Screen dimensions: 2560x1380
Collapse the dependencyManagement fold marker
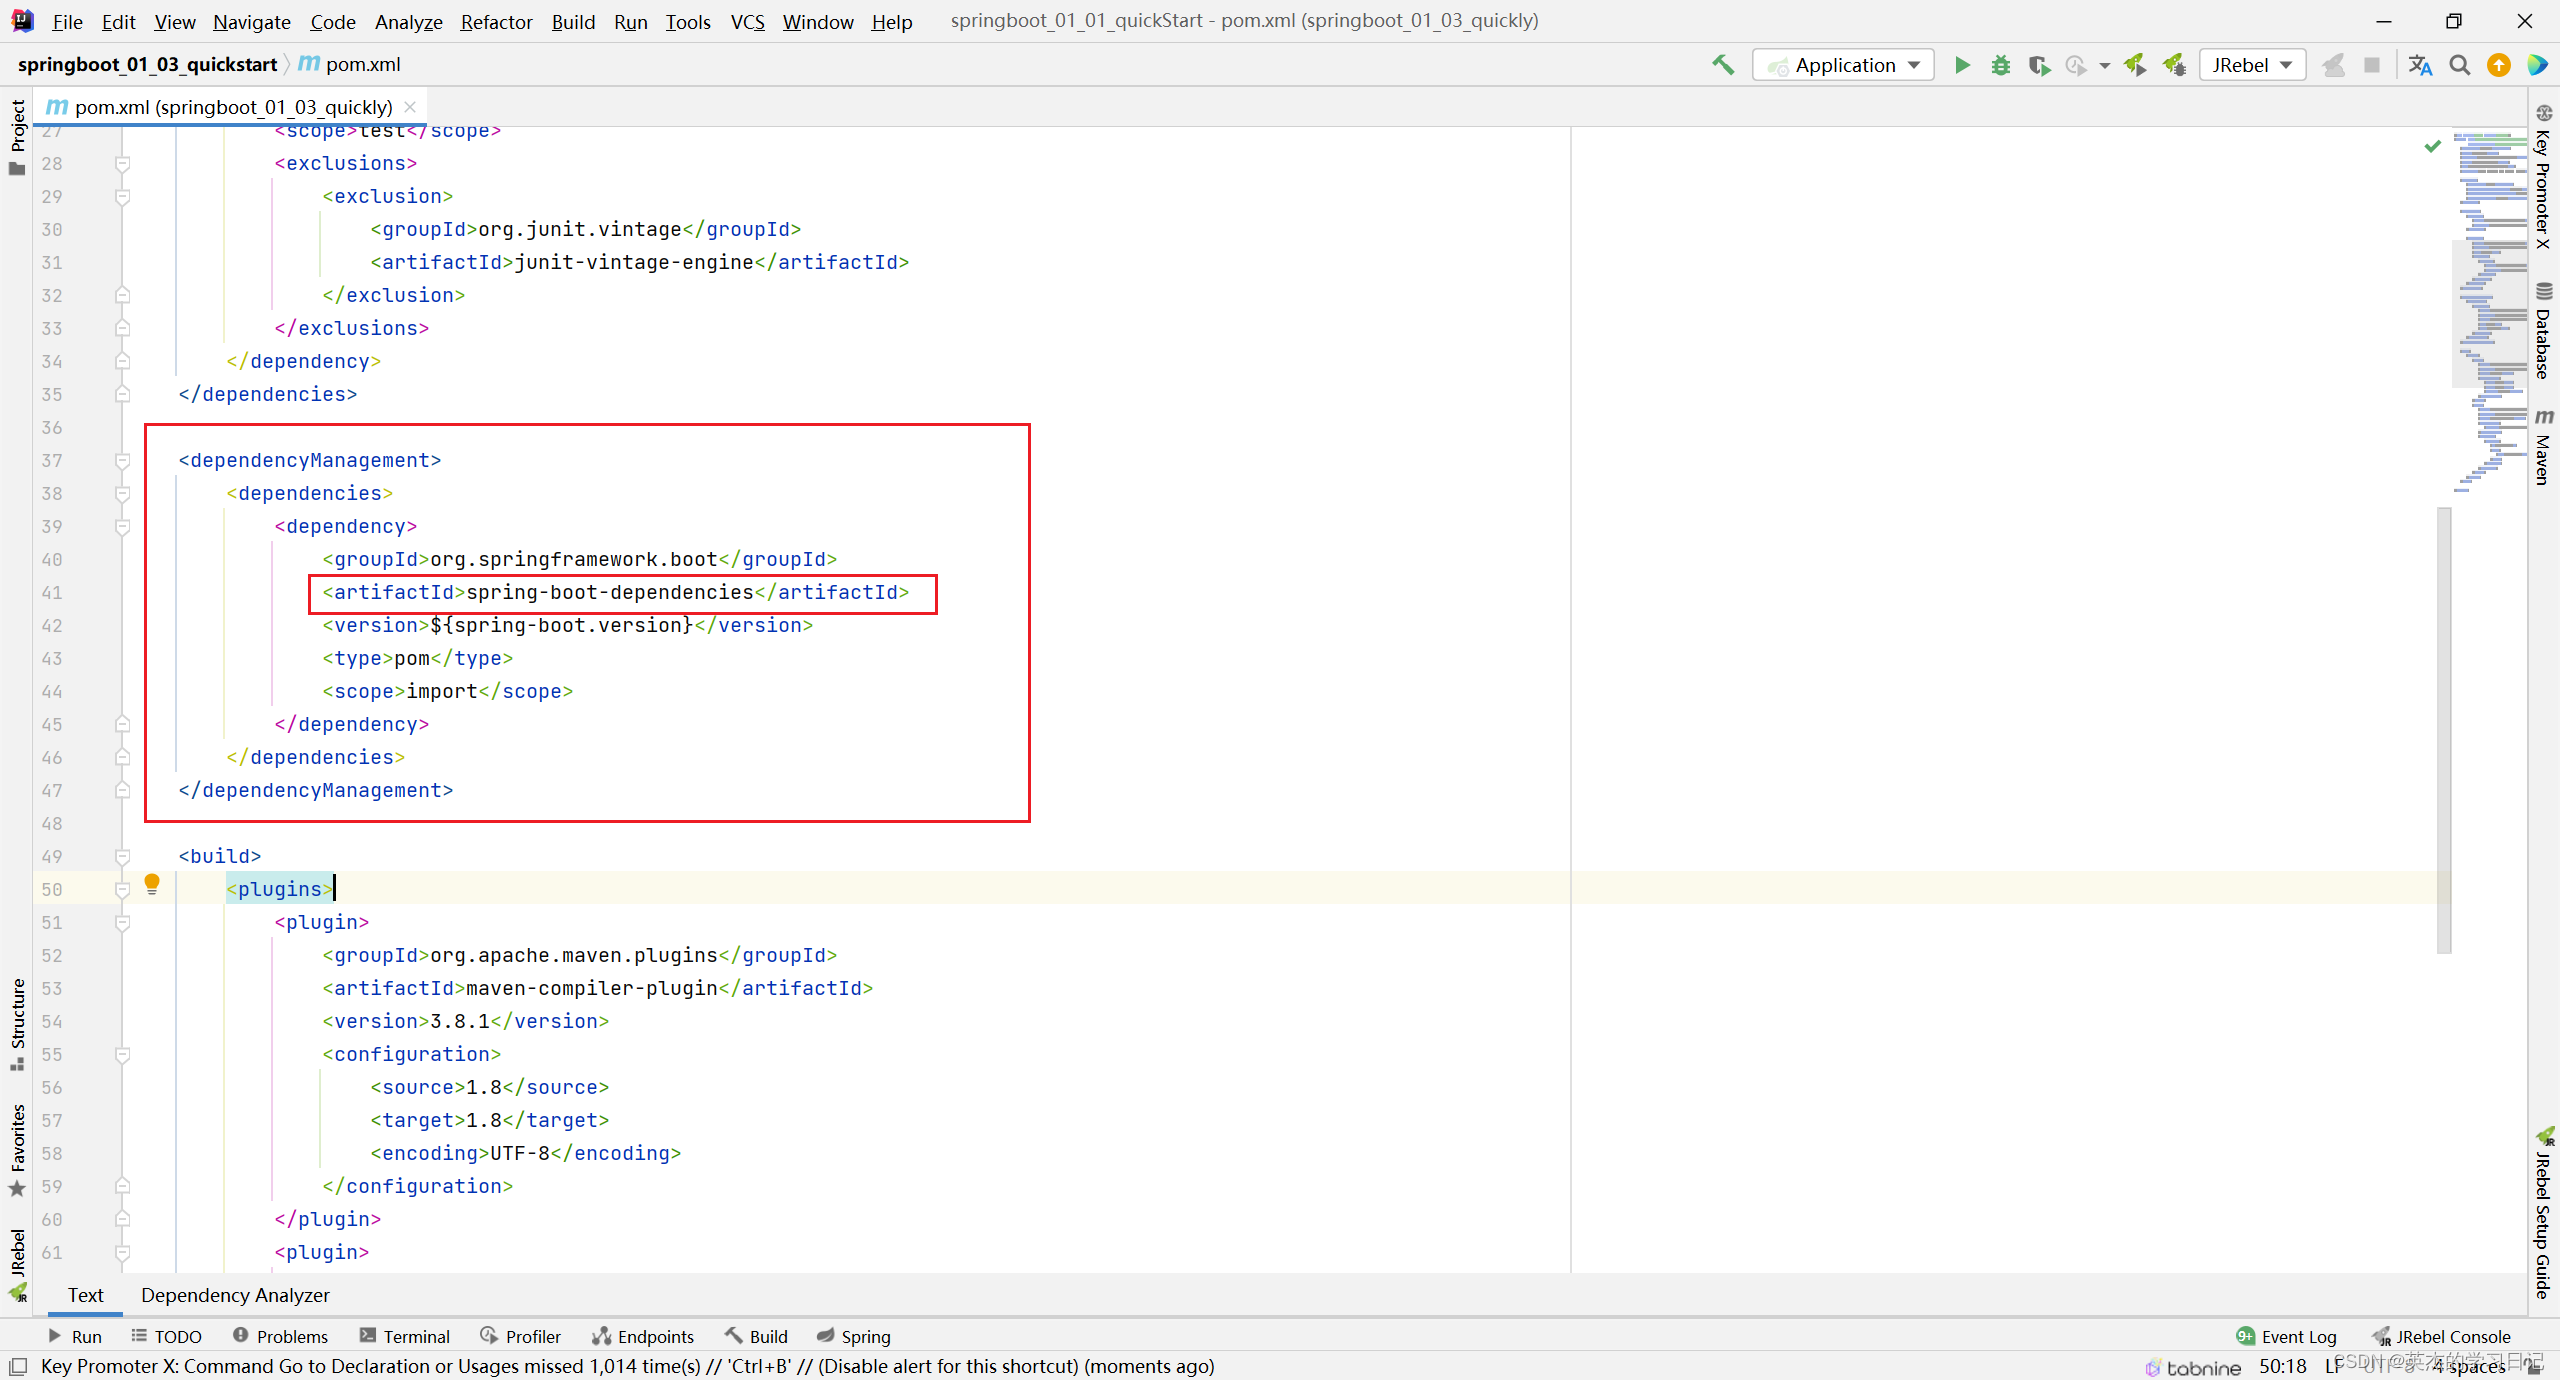(x=122, y=461)
